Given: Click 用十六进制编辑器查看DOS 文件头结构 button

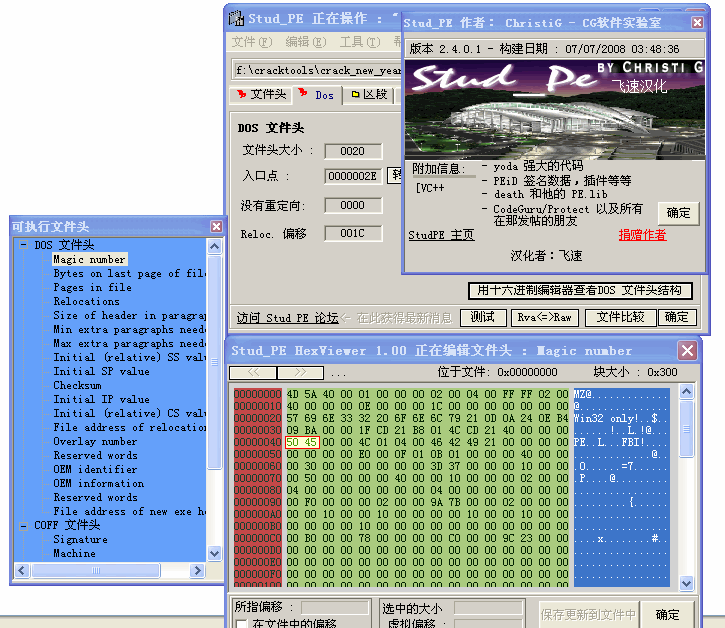Looking at the screenshot, I should click(580, 290).
